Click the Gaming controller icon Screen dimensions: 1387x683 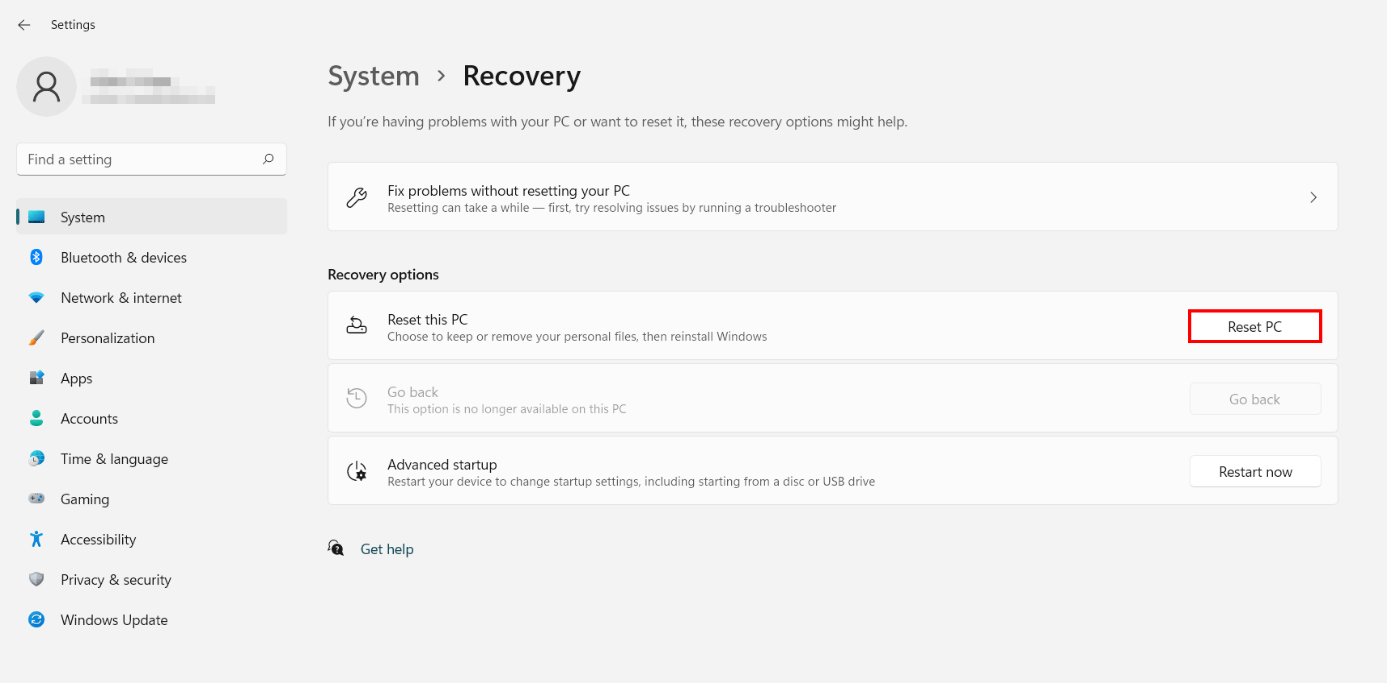pos(37,499)
